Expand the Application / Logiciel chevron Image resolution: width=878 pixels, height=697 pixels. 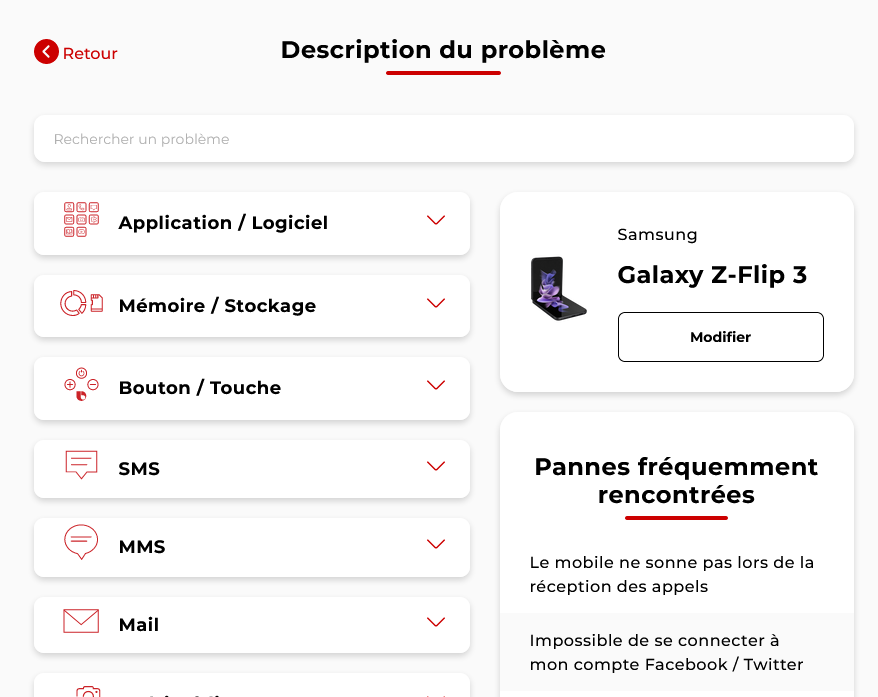tap(435, 221)
